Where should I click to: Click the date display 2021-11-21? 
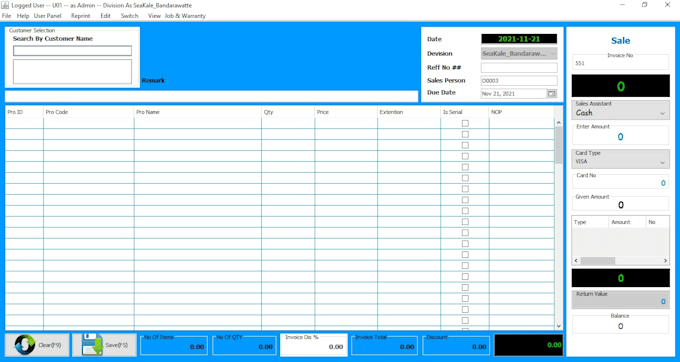coord(519,39)
